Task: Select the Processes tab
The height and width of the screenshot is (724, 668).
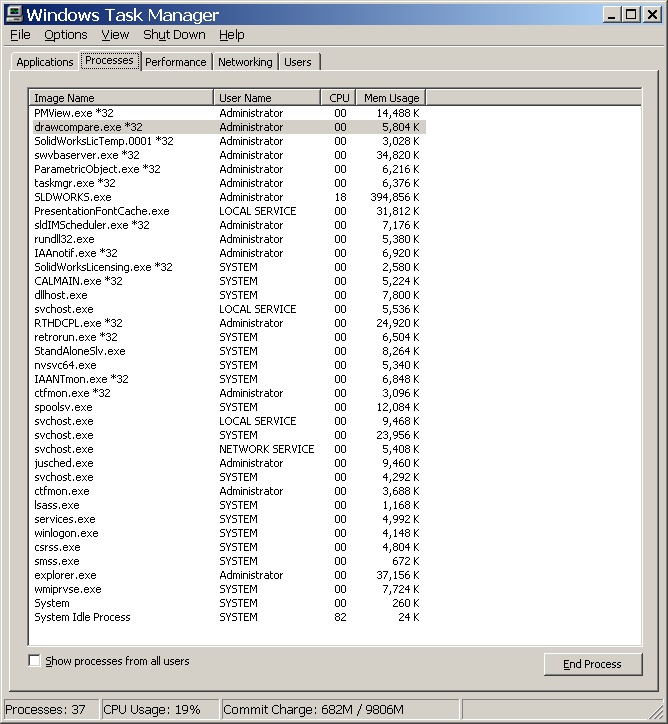Action: 109,60
